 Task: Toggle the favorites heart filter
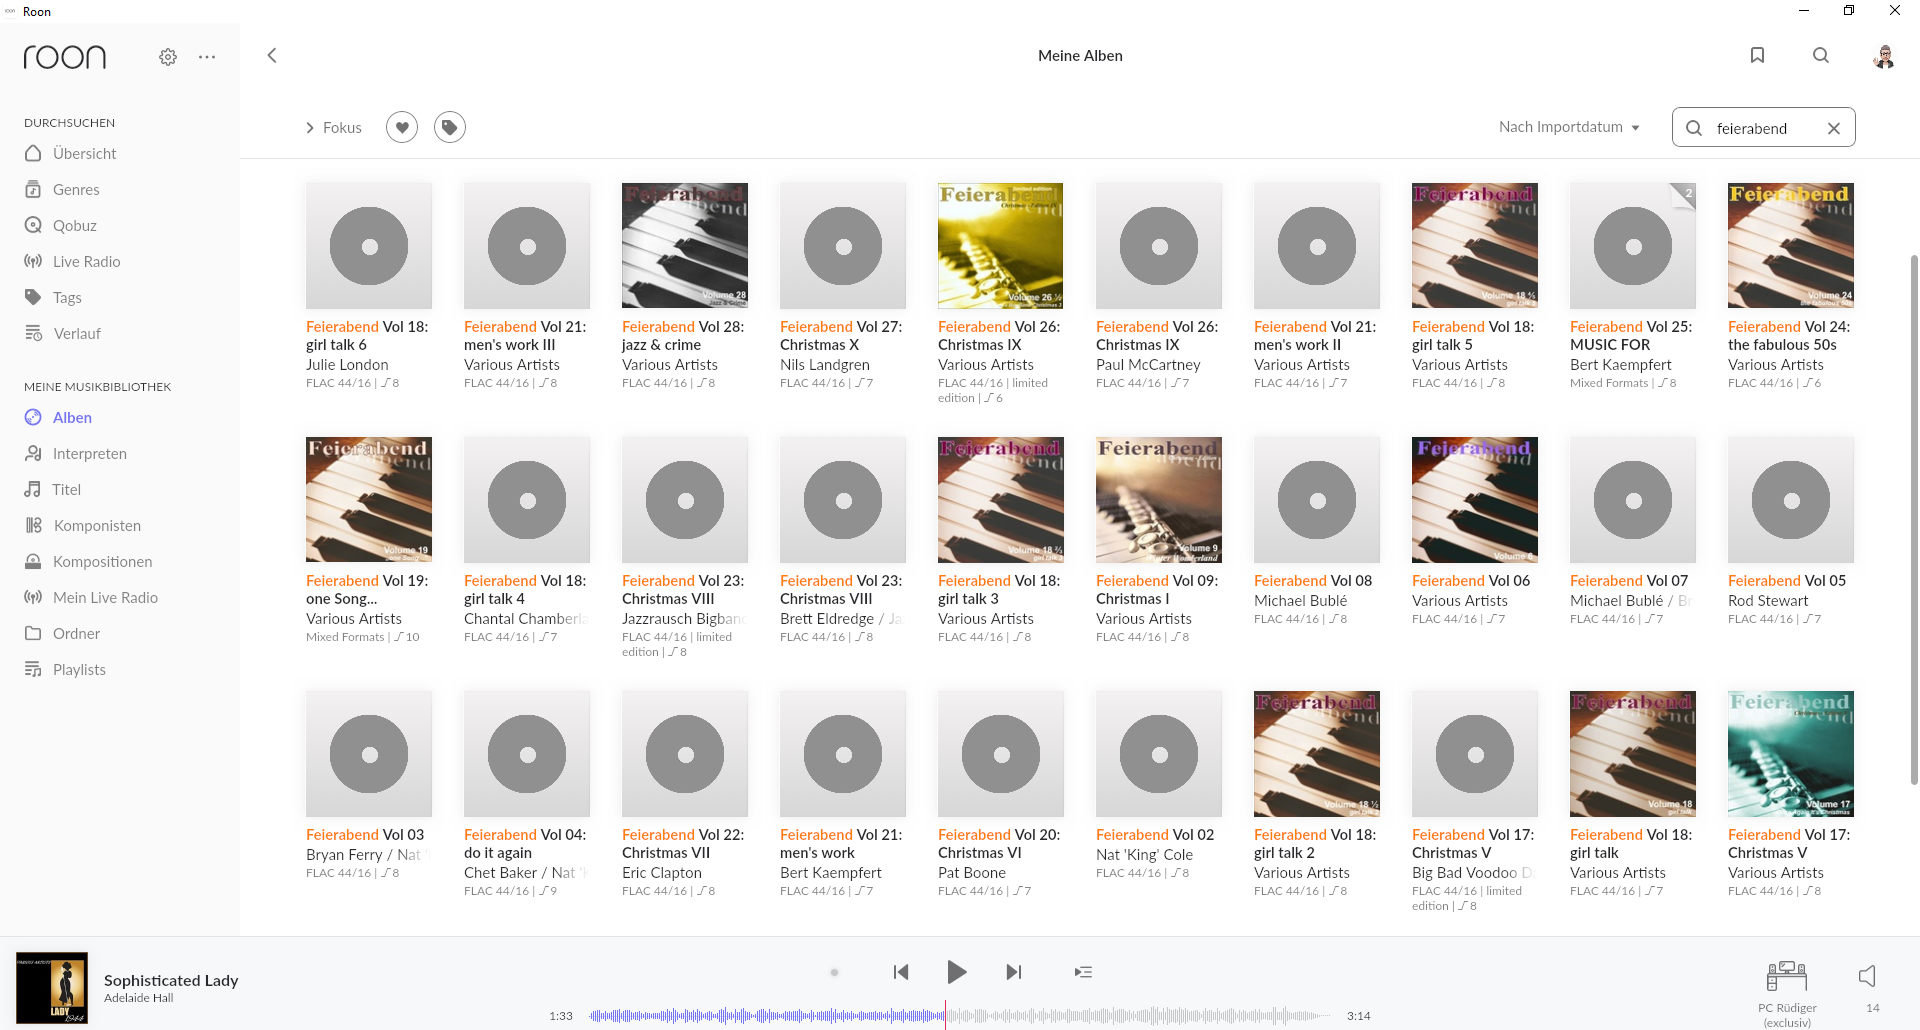[x=402, y=127]
